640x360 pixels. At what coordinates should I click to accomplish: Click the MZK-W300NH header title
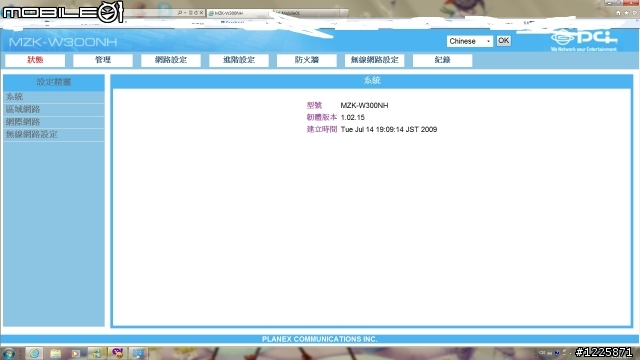pos(63,42)
